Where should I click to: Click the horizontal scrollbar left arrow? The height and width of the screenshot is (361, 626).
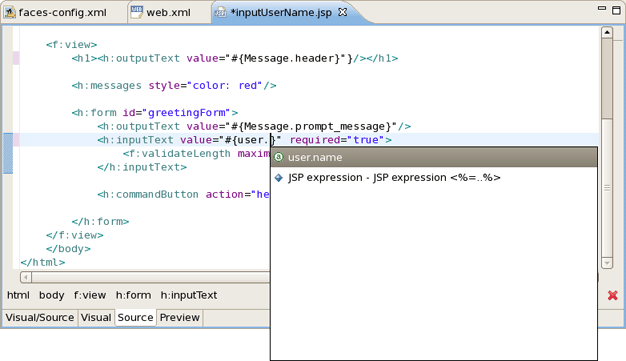[26, 277]
